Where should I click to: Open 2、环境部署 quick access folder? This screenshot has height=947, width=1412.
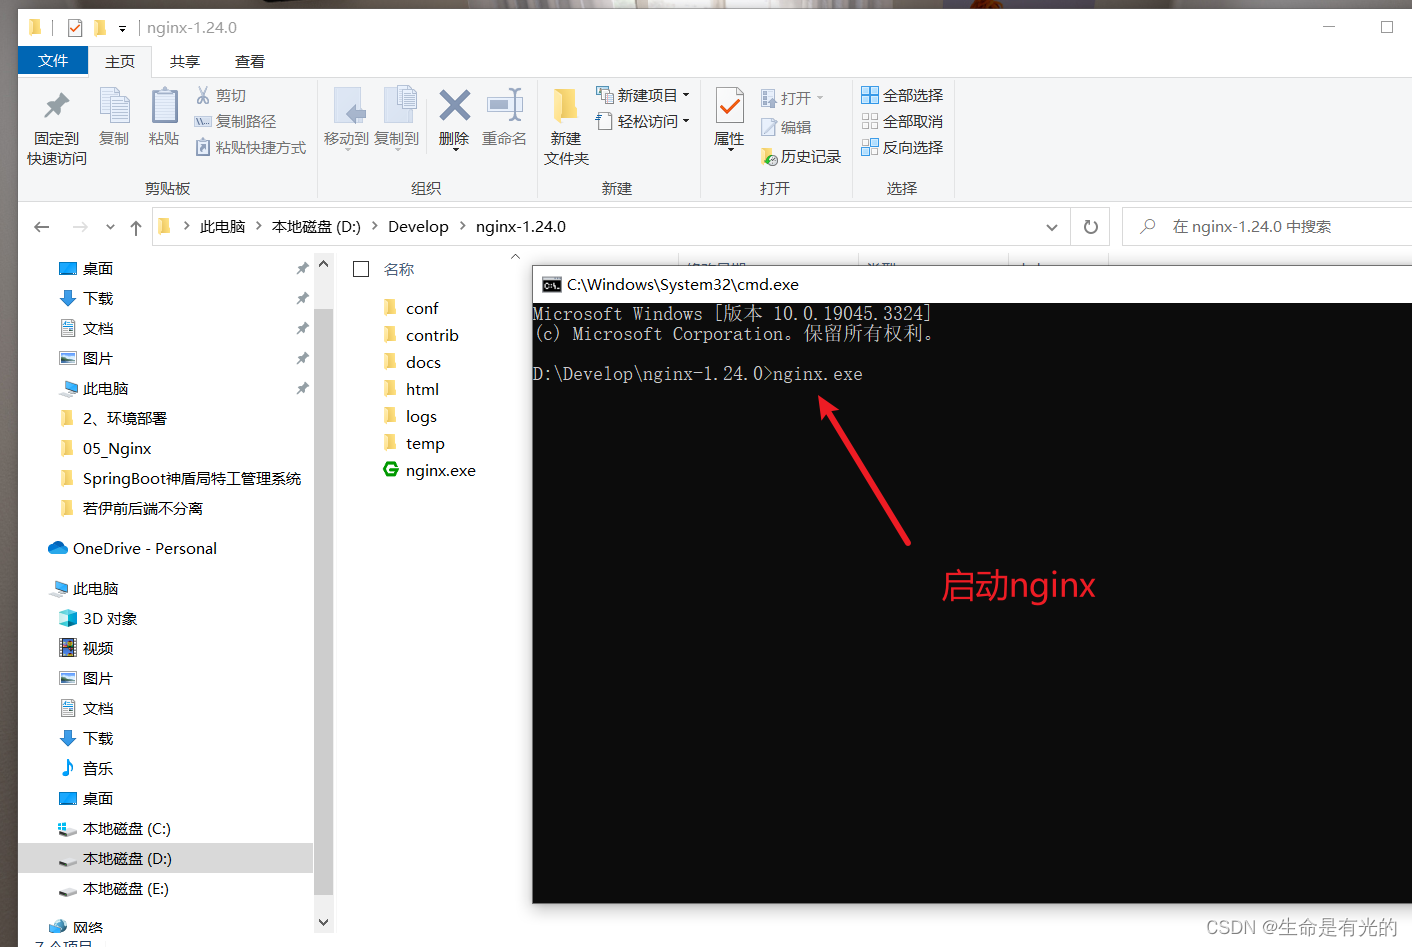(113, 418)
